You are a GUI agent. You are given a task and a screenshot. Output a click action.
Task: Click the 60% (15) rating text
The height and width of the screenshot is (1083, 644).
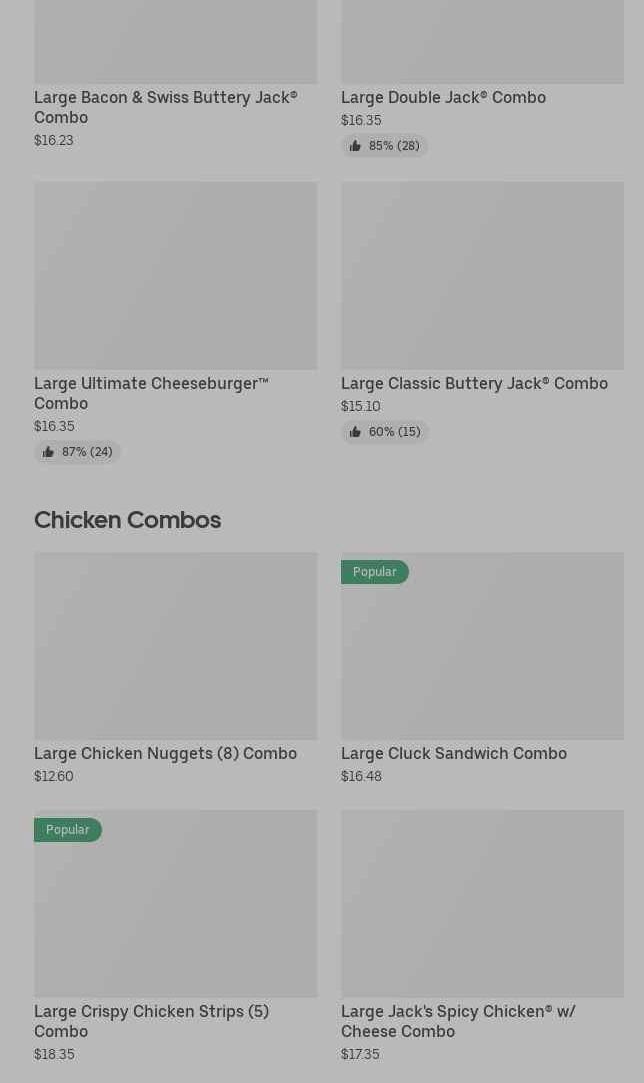pyautogui.click(x=394, y=432)
